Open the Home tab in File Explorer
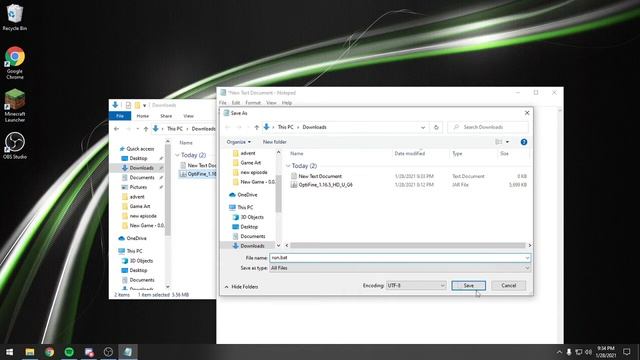The height and width of the screenshot is (360, 640). (142, 116)
